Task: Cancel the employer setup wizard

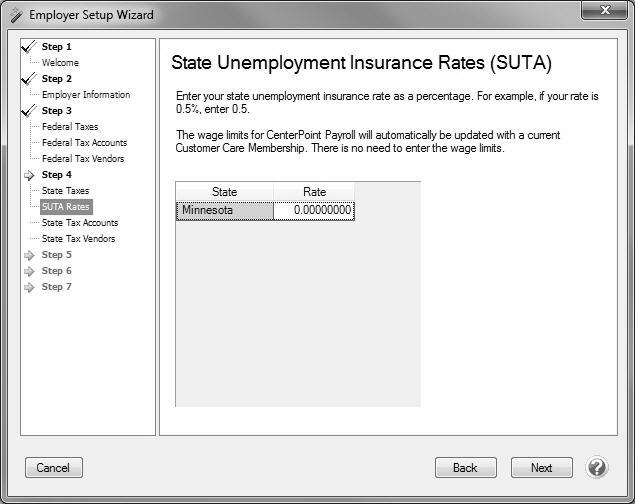Action: coord(53,468)
